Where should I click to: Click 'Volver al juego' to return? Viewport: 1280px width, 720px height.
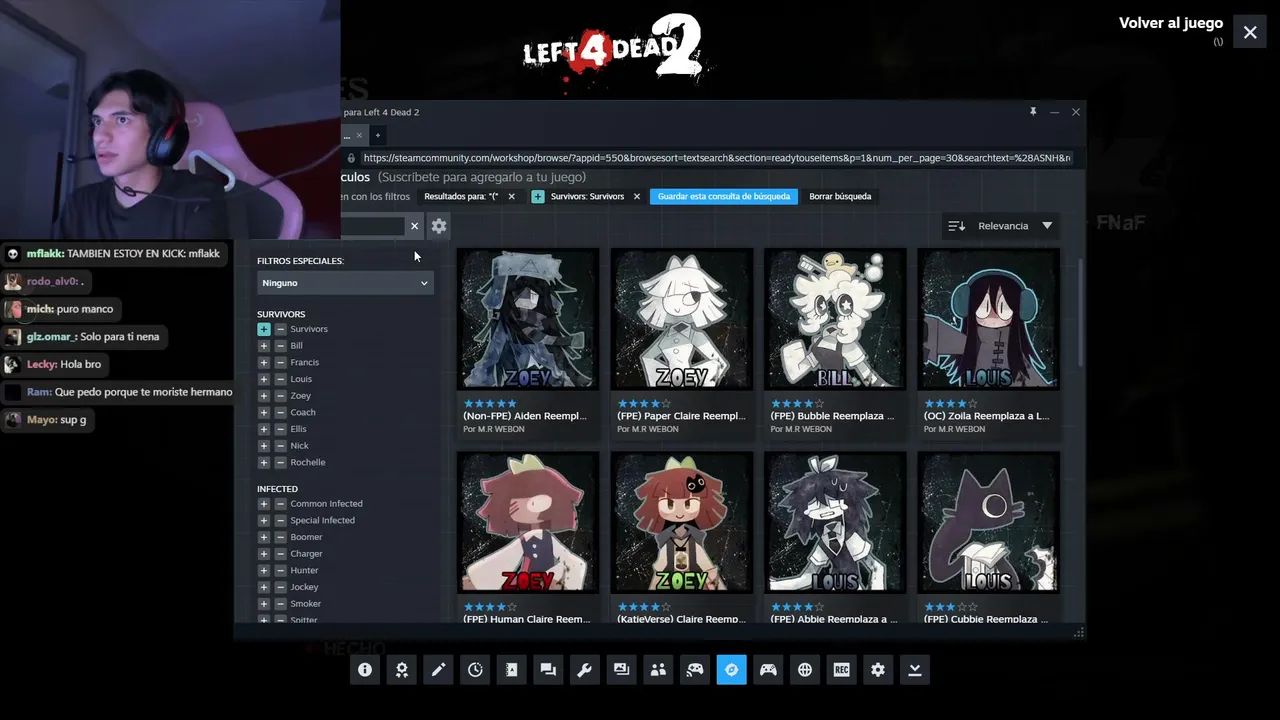(x=1171, y=23)
